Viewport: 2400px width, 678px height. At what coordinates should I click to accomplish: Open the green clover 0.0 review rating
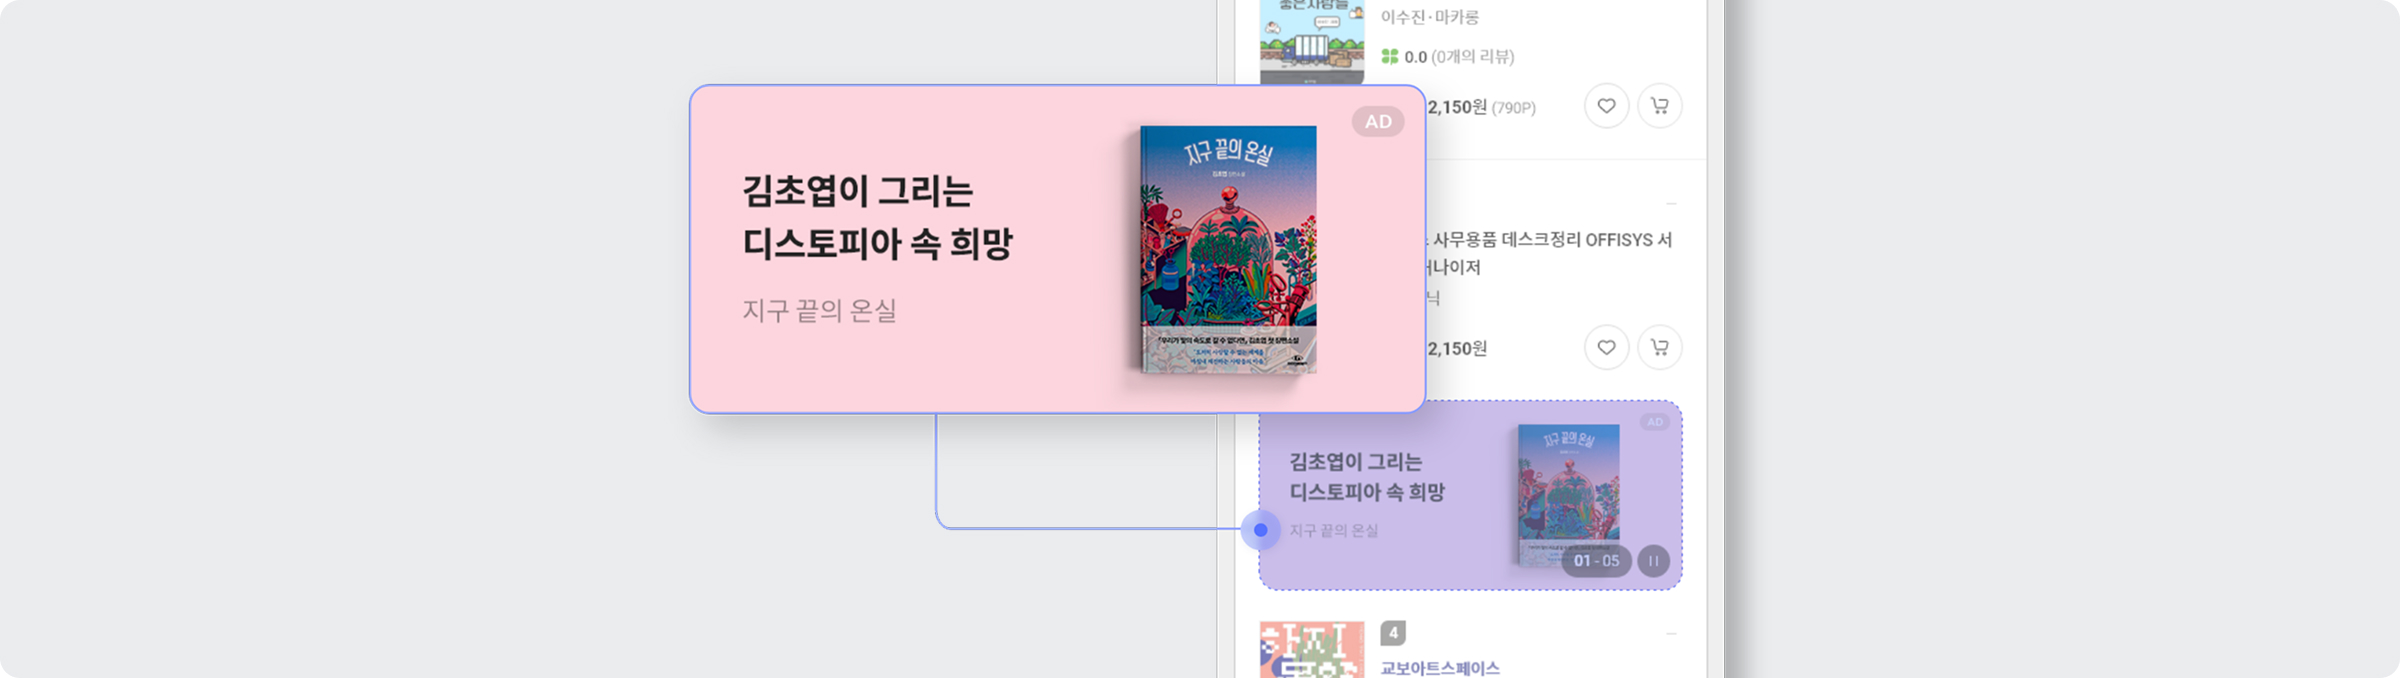pos(1447,57)
